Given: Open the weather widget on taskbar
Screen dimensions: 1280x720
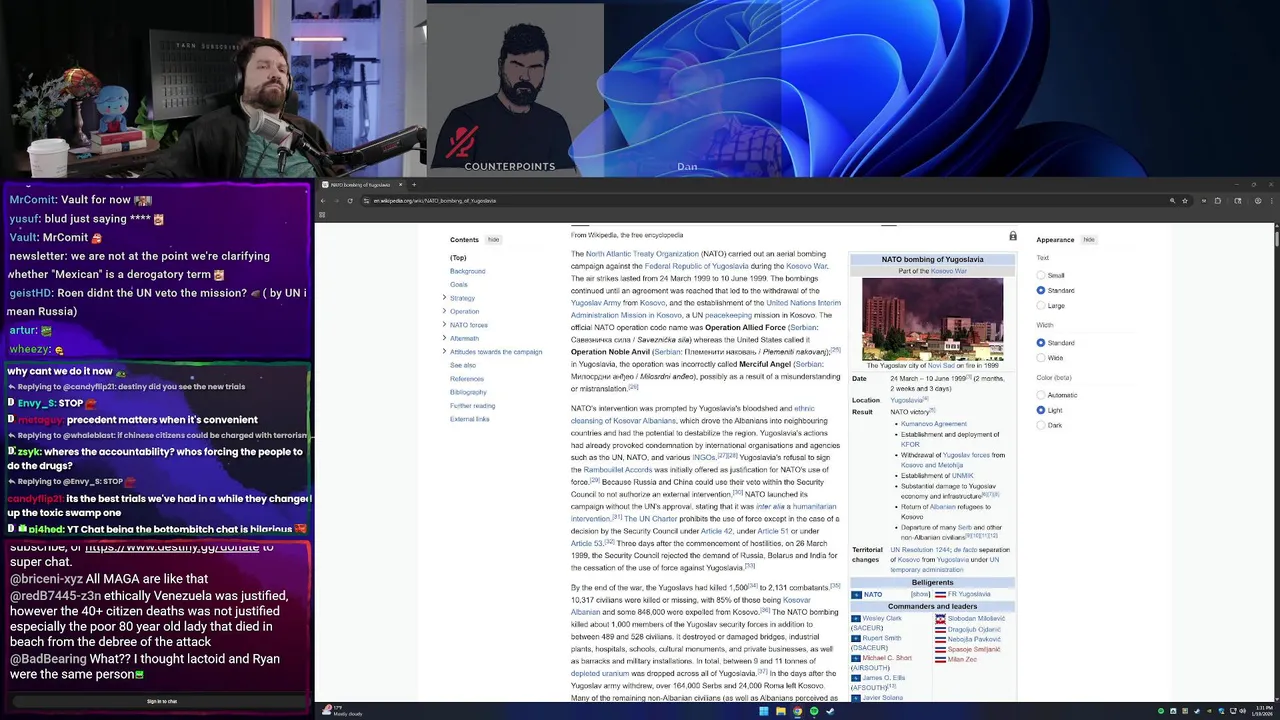Looking at the screenshot, I should (341, 711).
